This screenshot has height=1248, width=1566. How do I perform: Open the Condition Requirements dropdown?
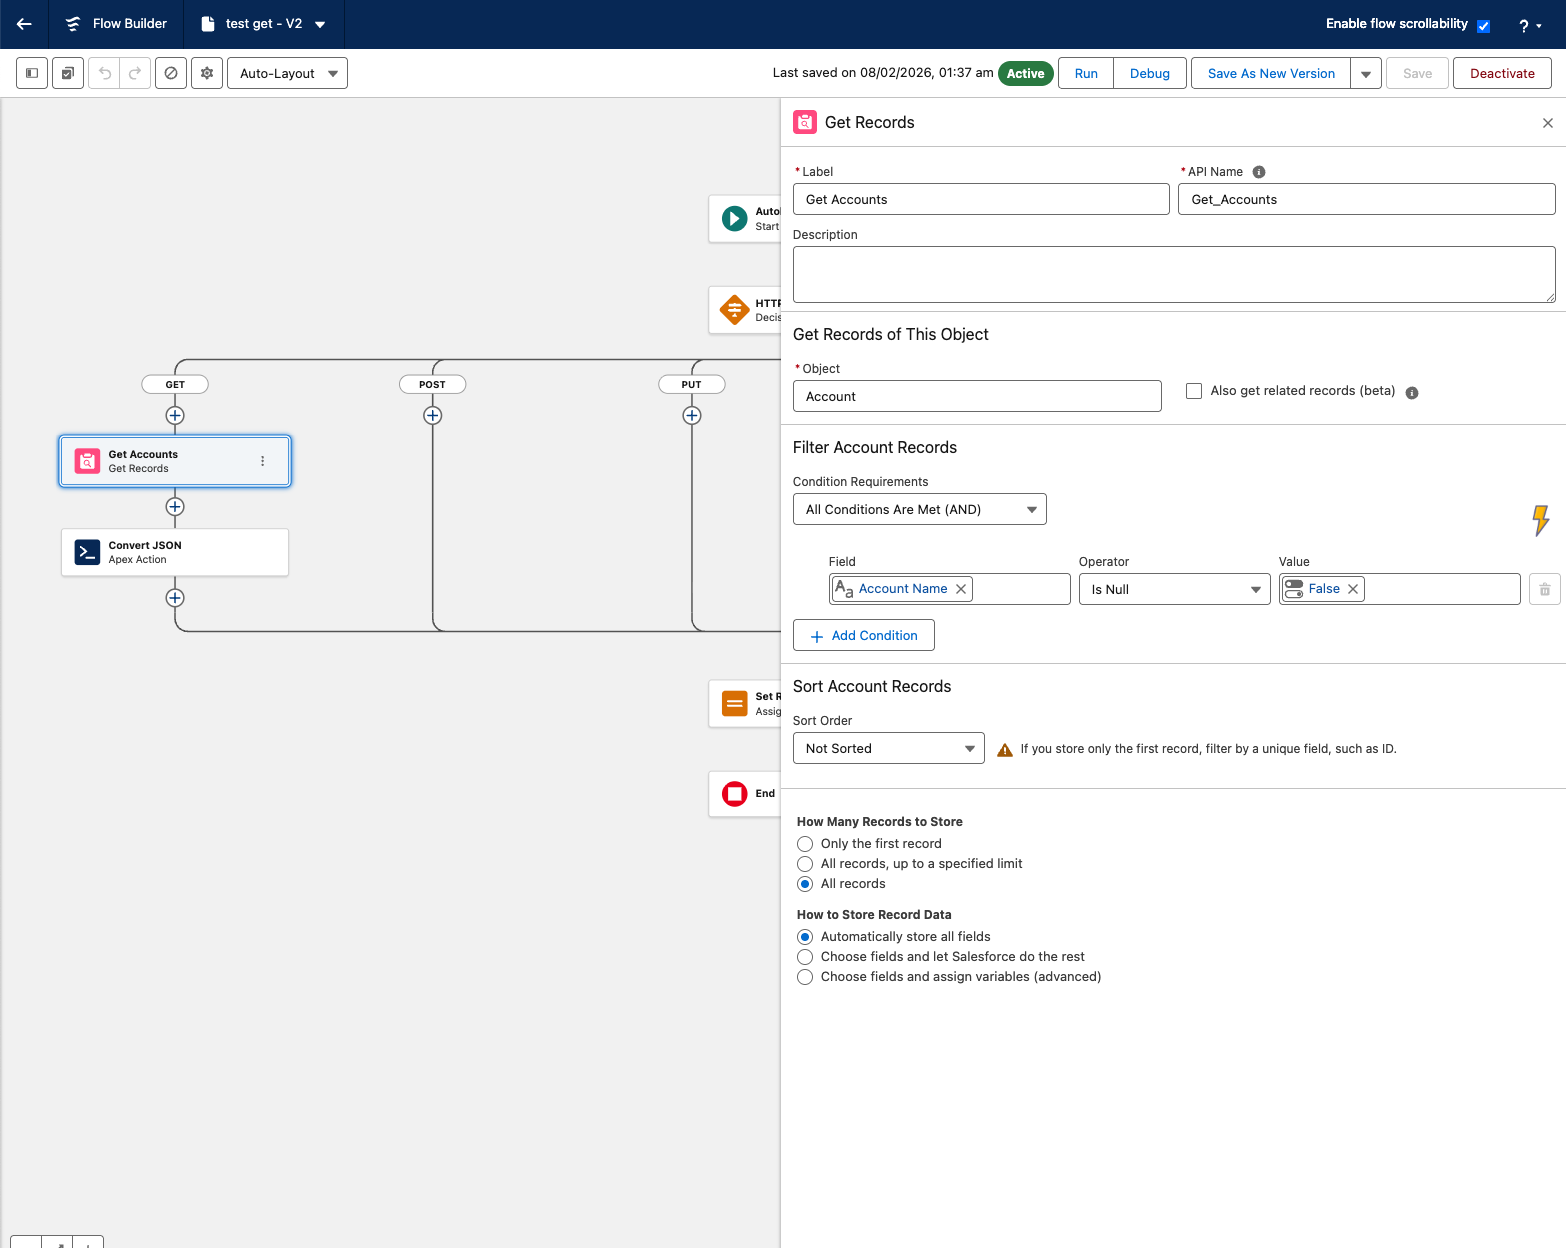point(920,510)
